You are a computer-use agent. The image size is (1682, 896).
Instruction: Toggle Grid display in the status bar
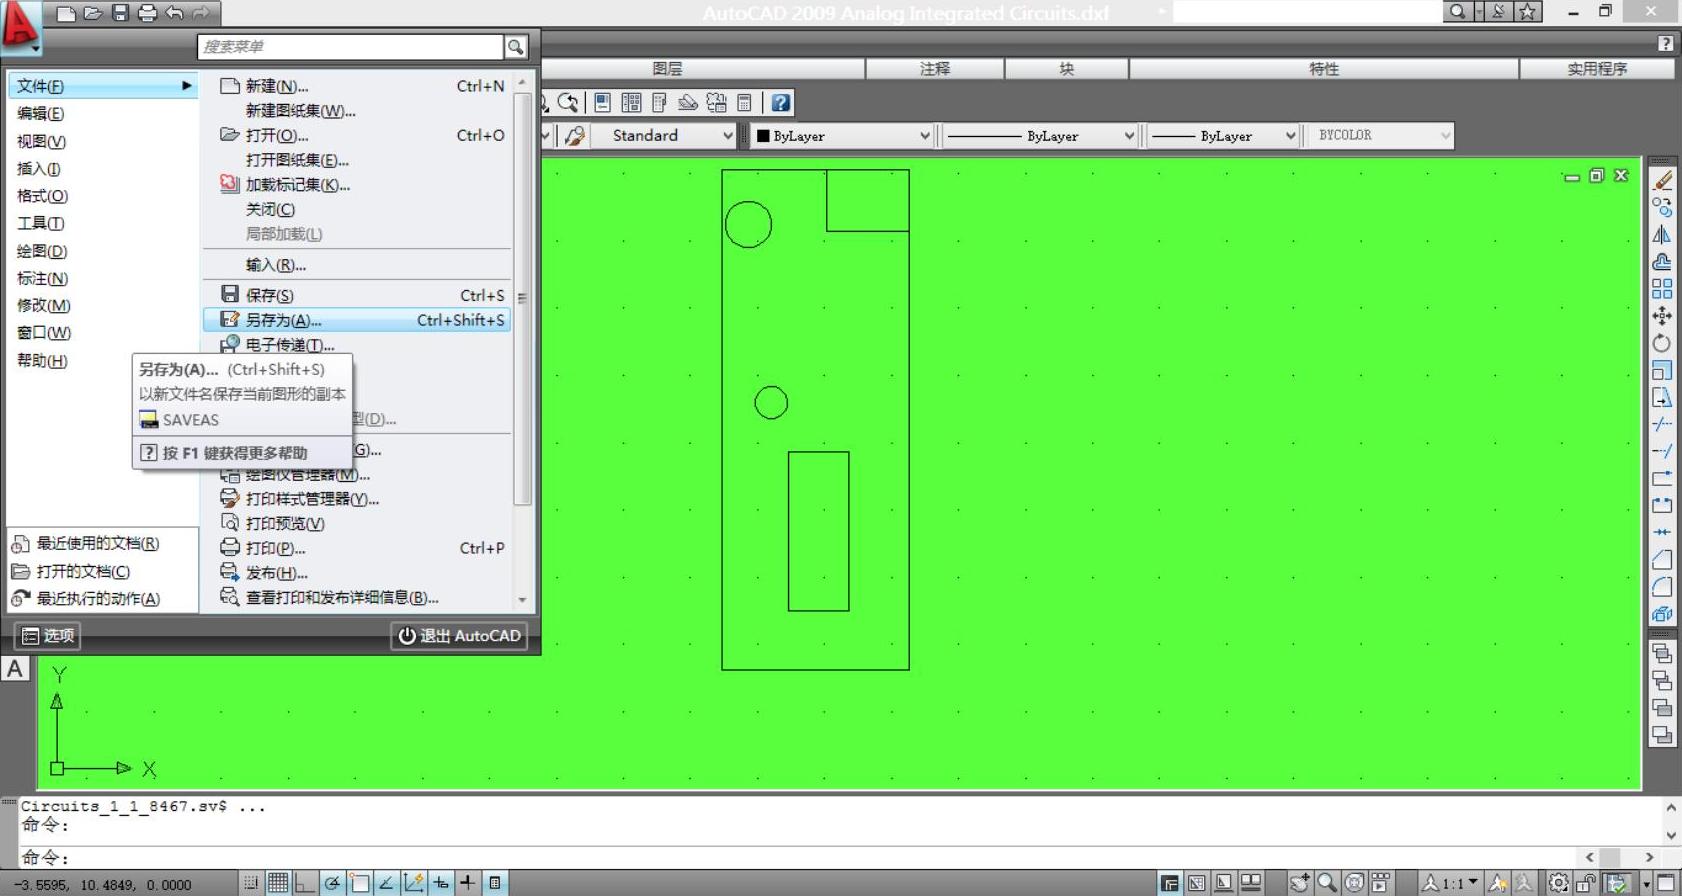pos(278,883)
